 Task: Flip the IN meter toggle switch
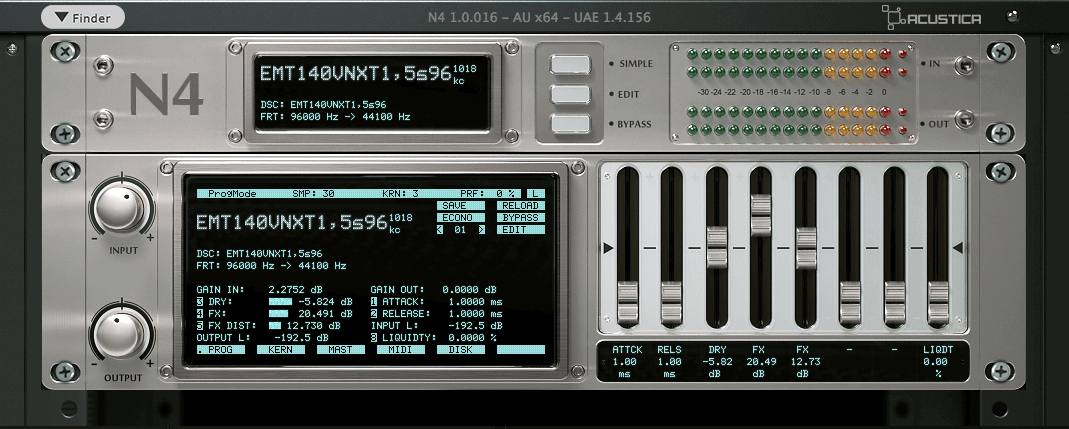tap(964, 64)
